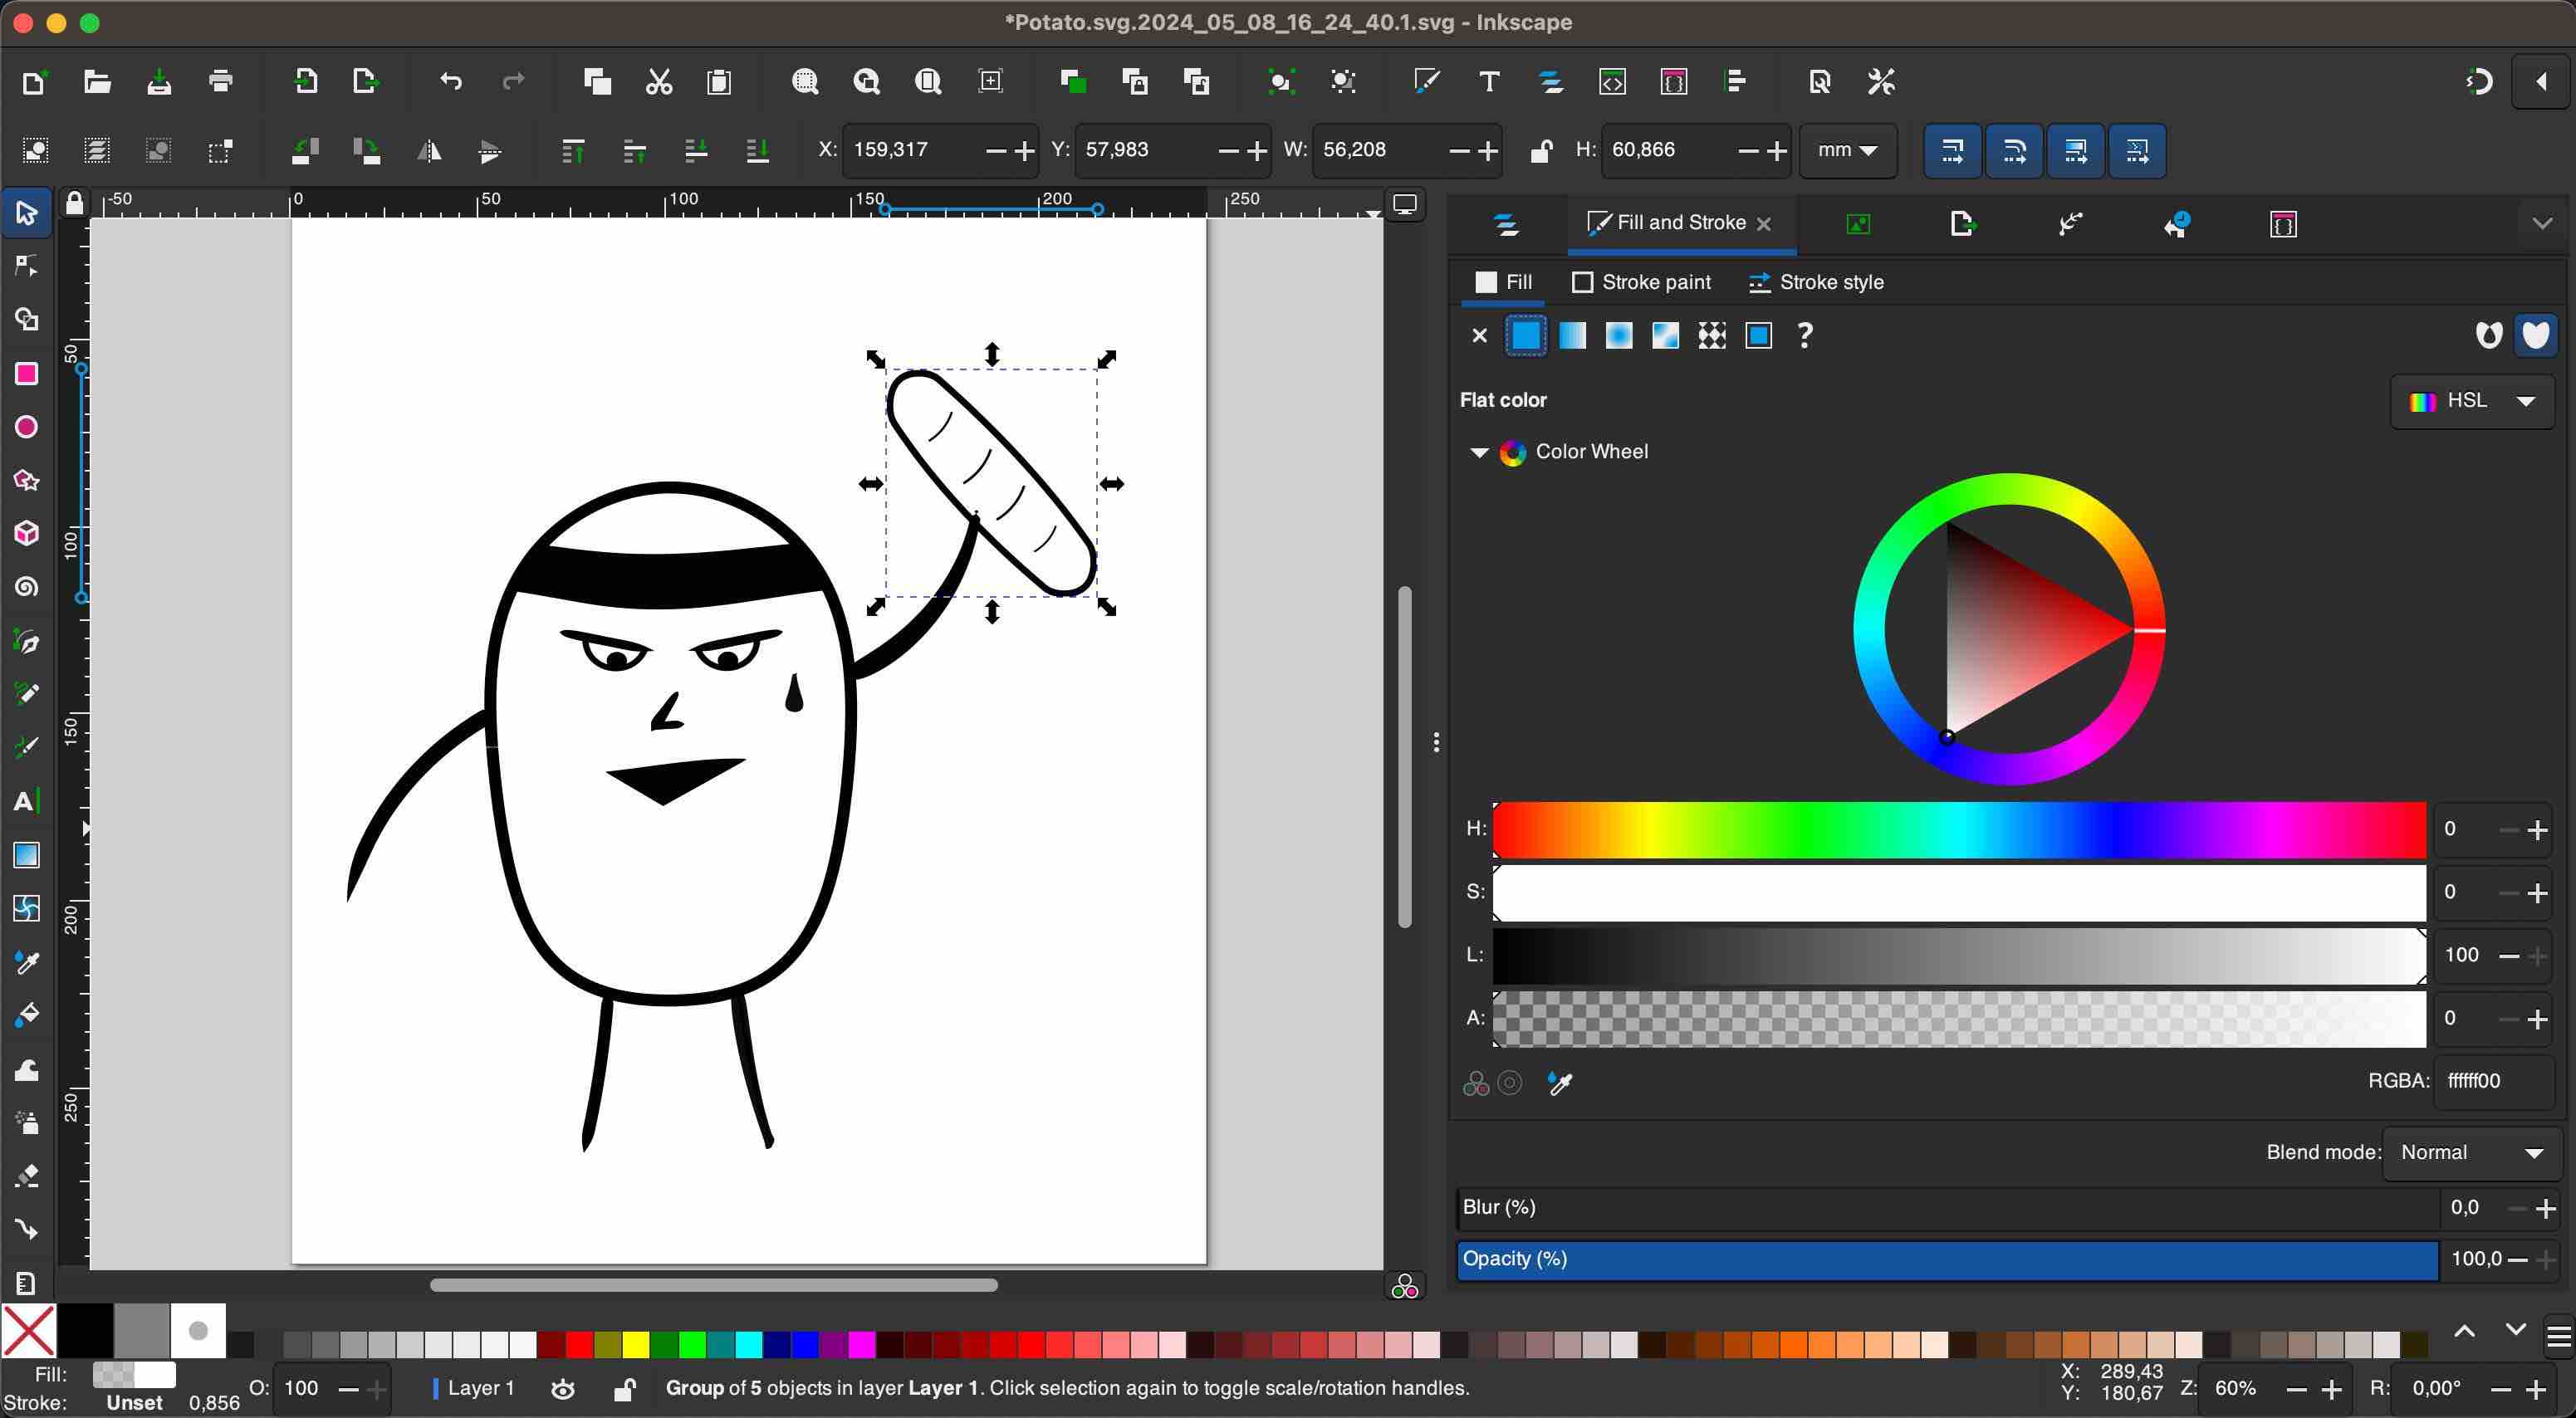Set fill to no paint (X)
2576x1418 pixels.
[1480, 336]
